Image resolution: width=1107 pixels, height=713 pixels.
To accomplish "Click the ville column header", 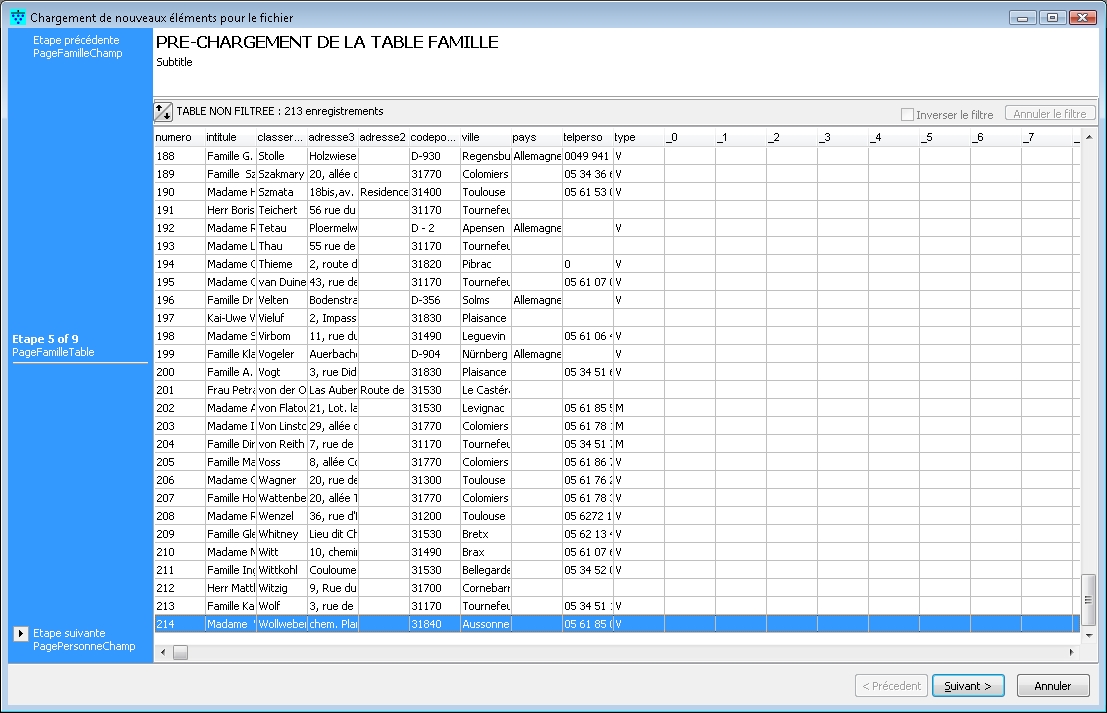I will point(484,137).
